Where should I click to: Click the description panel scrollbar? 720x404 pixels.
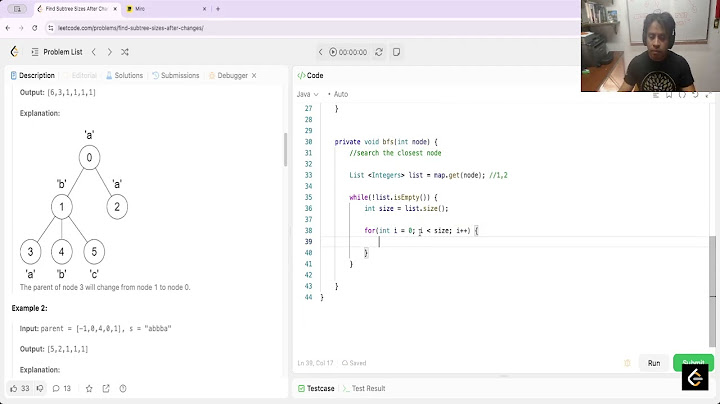285,150
